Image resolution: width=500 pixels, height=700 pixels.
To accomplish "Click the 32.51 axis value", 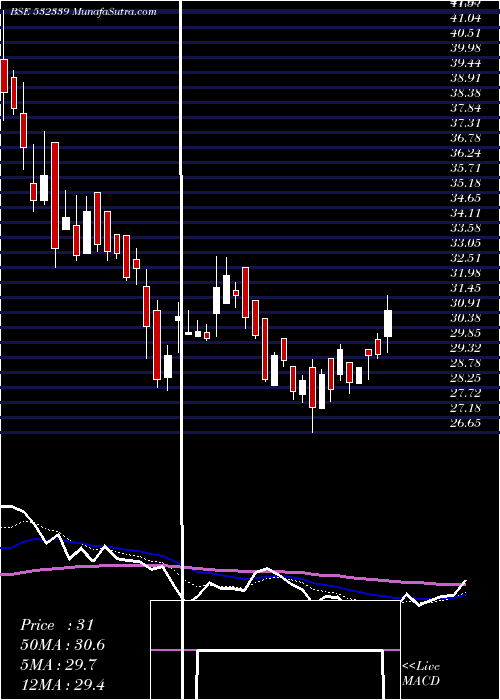I will tap(465, 258).
